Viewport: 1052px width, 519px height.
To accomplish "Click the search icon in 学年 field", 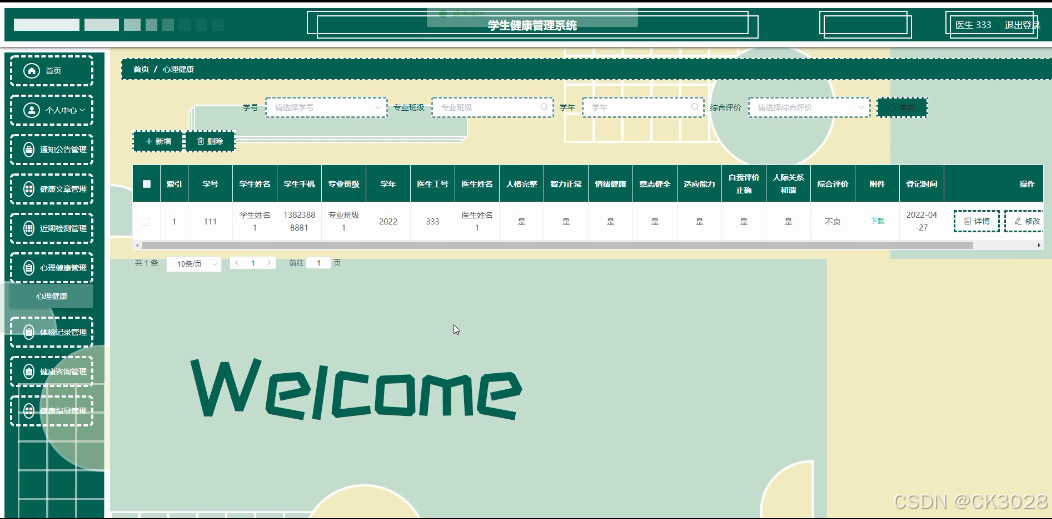I will 694,107.
